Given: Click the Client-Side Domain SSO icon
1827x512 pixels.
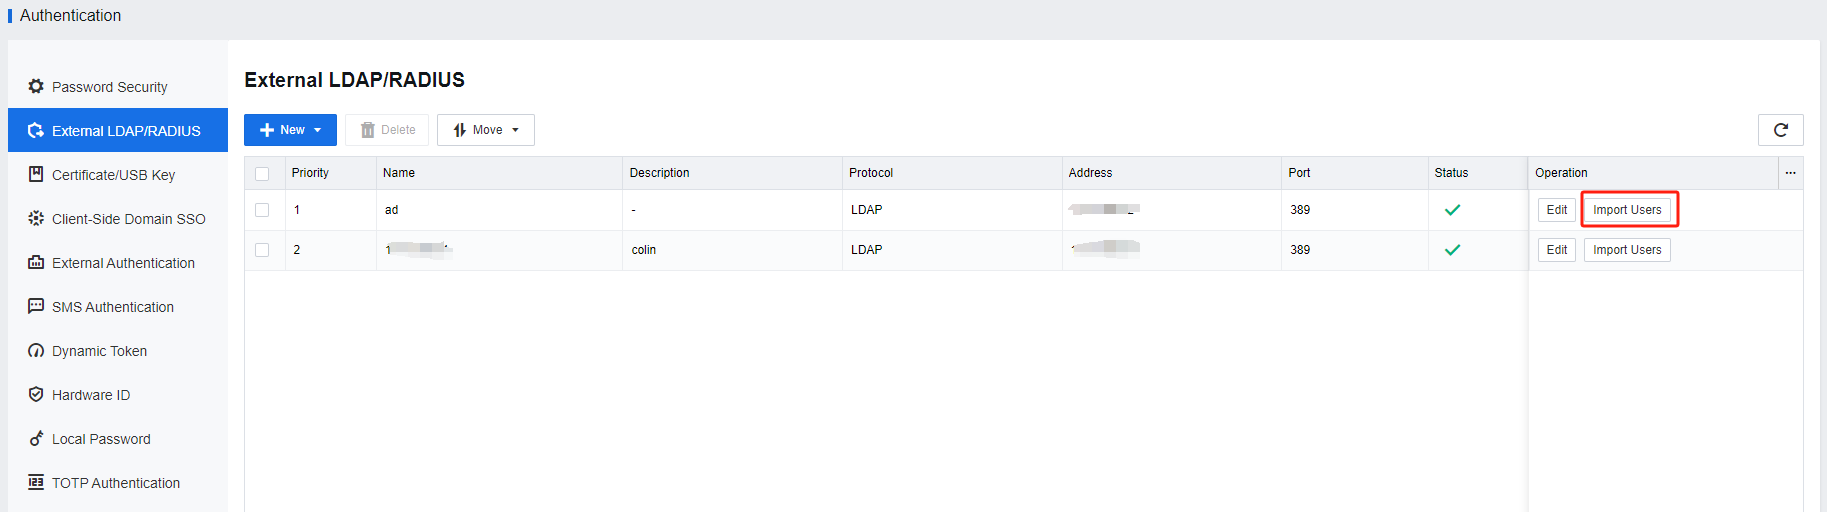Looking at the screenshot, I should click(36, 219).
